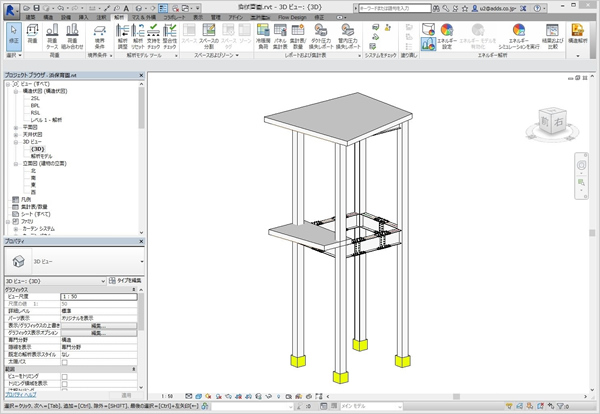The height and width of the screenshot is (414, 600).
Task: Click the Open folder quick-access icon
Action: tap(26, 8)
